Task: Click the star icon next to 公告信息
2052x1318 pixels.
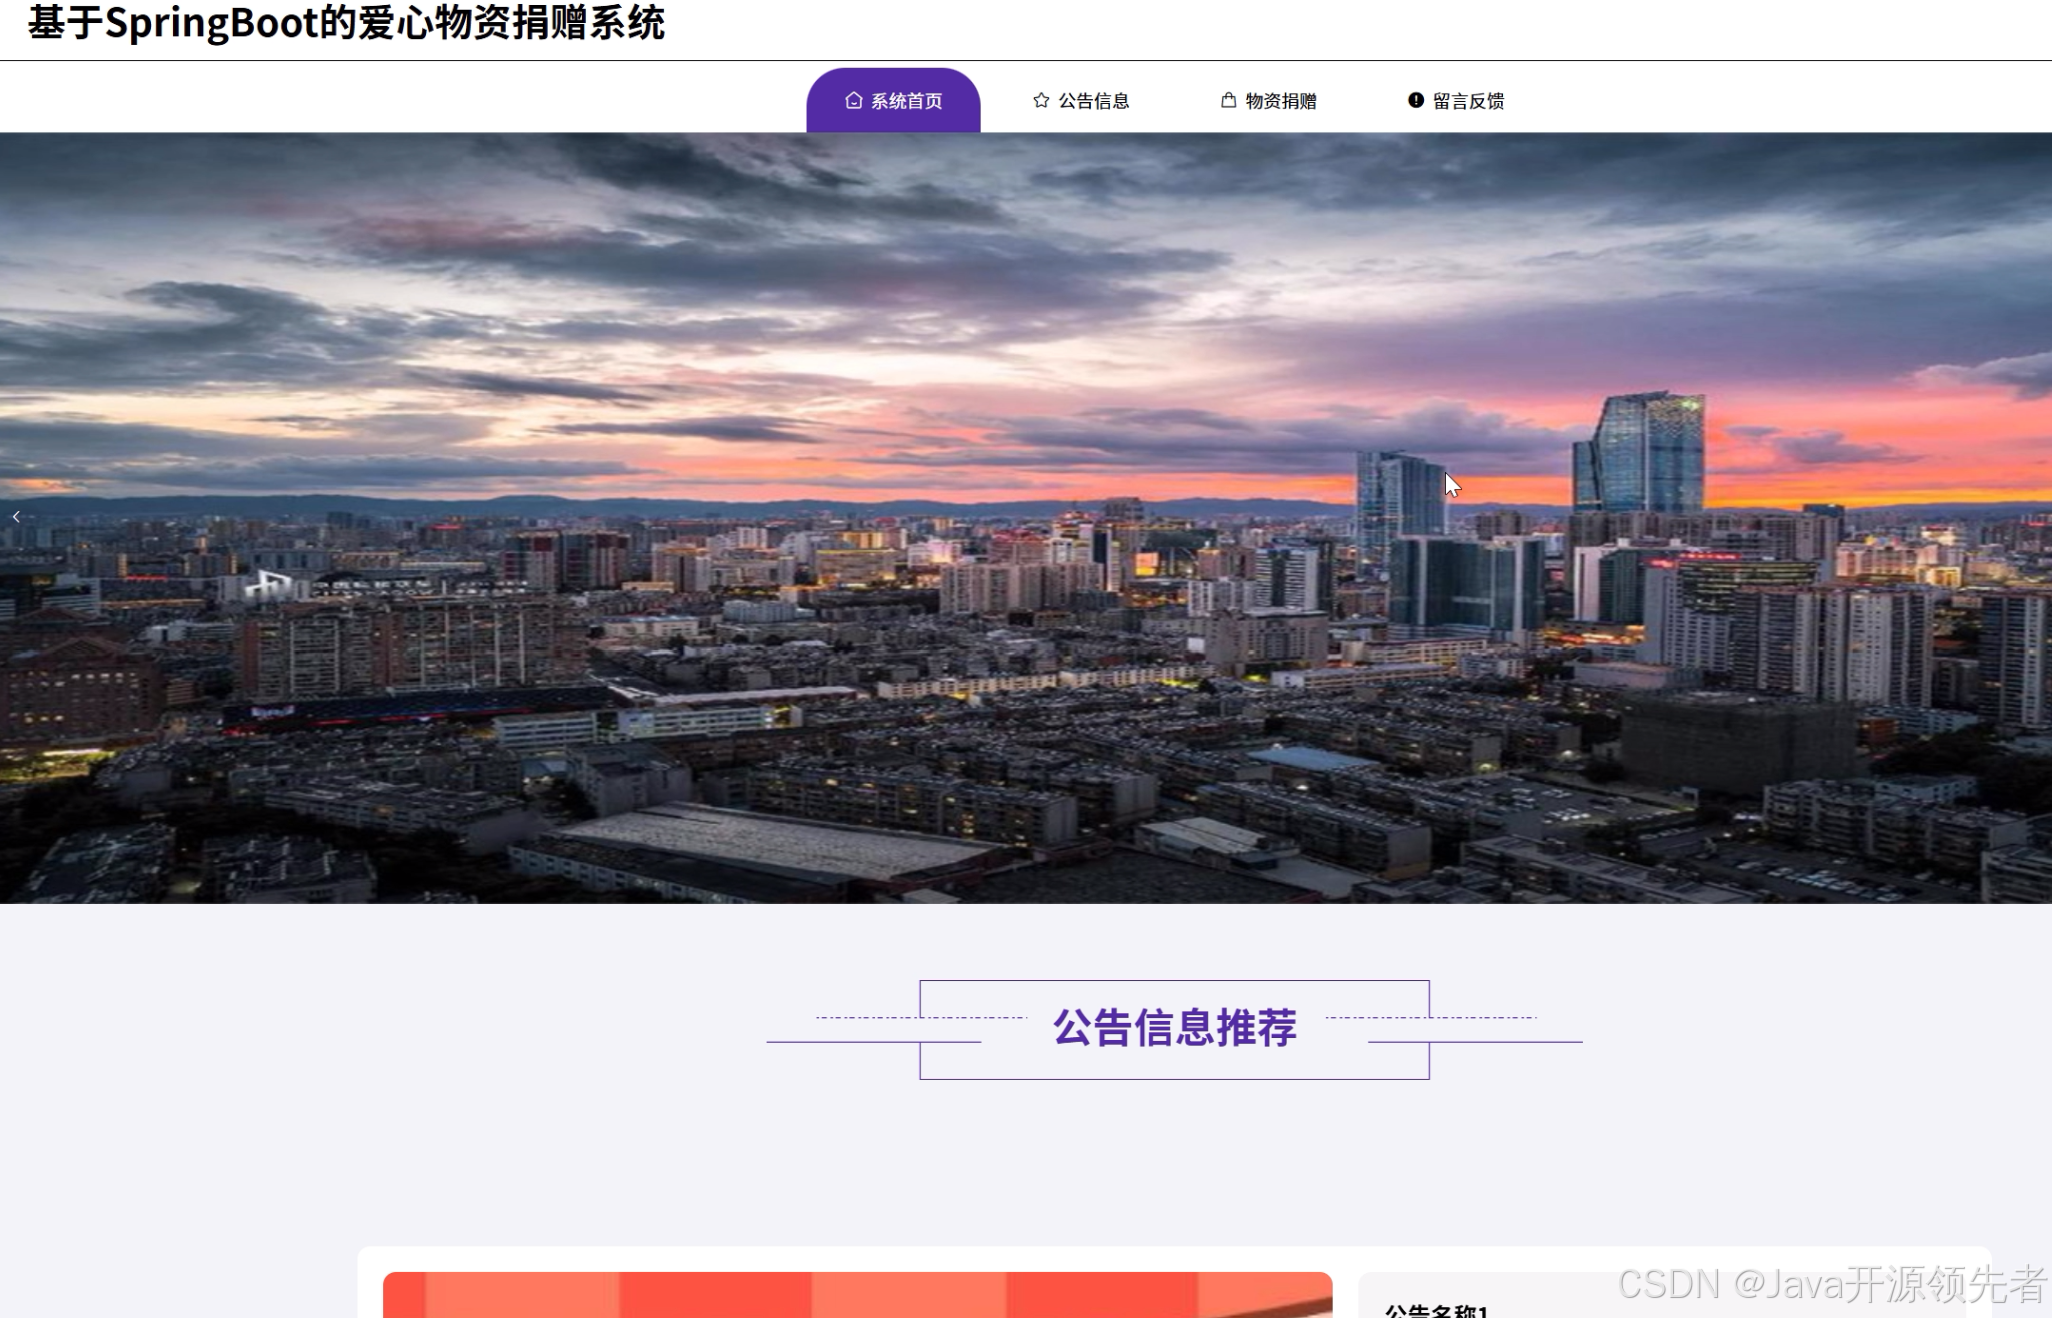Action: click(x=1039, y=99)
